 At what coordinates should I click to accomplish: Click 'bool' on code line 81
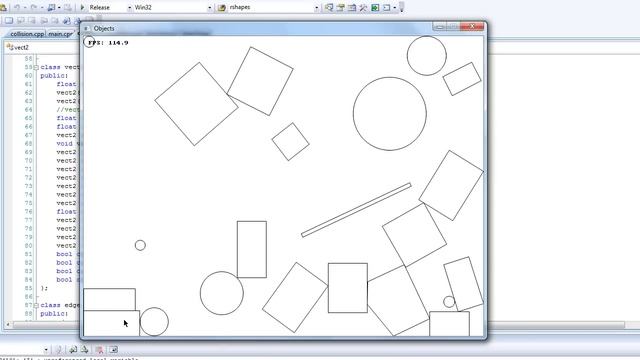(x=64, y=254)
